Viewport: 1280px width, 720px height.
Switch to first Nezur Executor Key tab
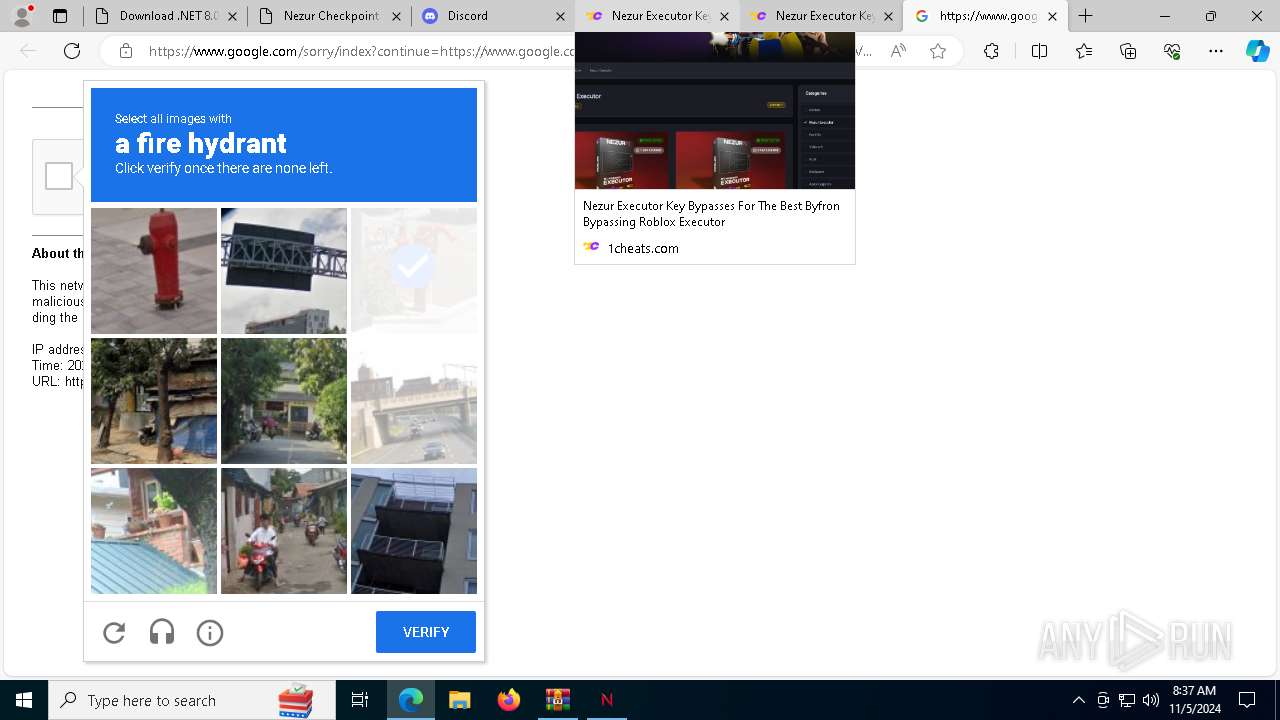(x=657, y=16)
